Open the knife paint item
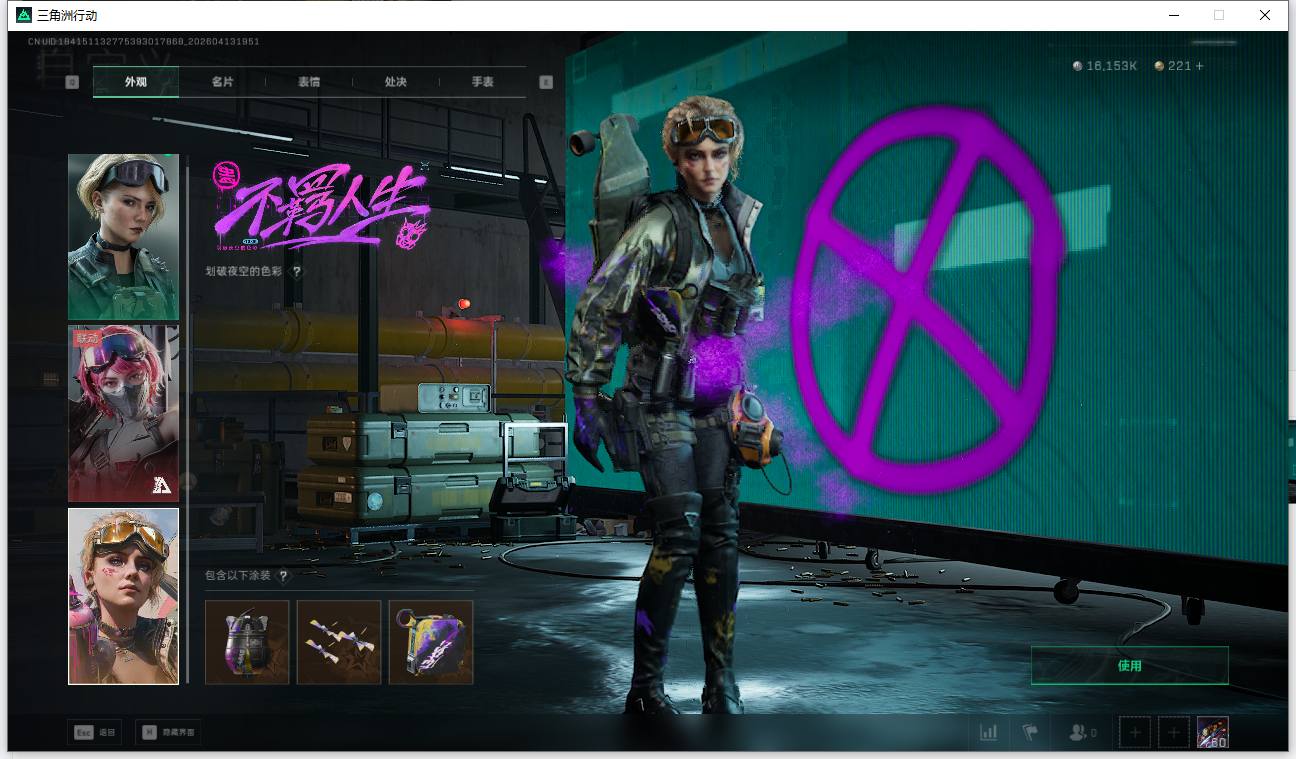This screenshot has height=759, width=1296. point(339,642)
